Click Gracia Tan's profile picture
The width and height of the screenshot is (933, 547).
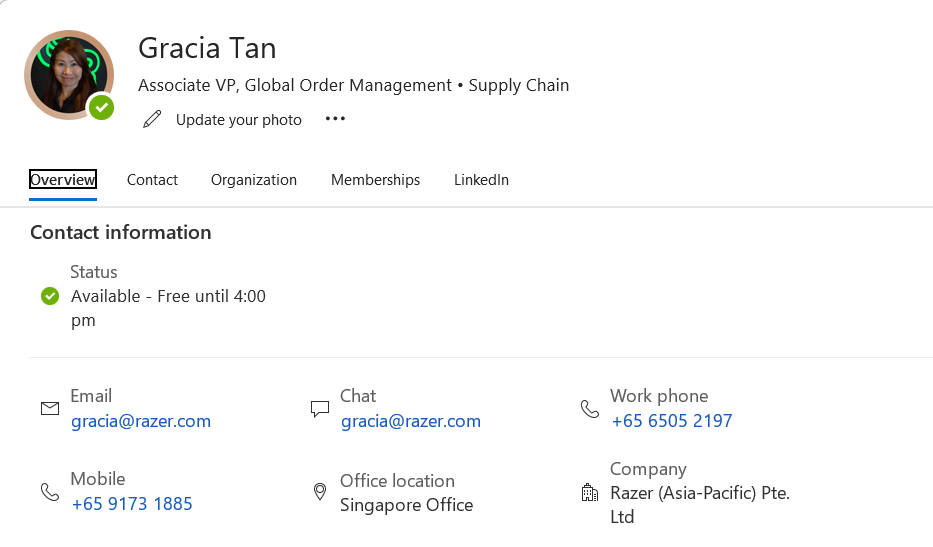[x=69, y=75]
